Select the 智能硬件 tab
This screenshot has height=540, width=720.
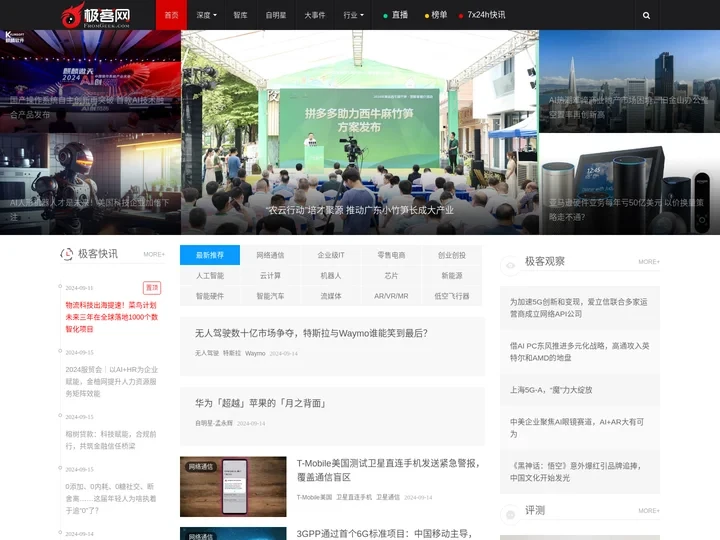(x=210, y=296)
